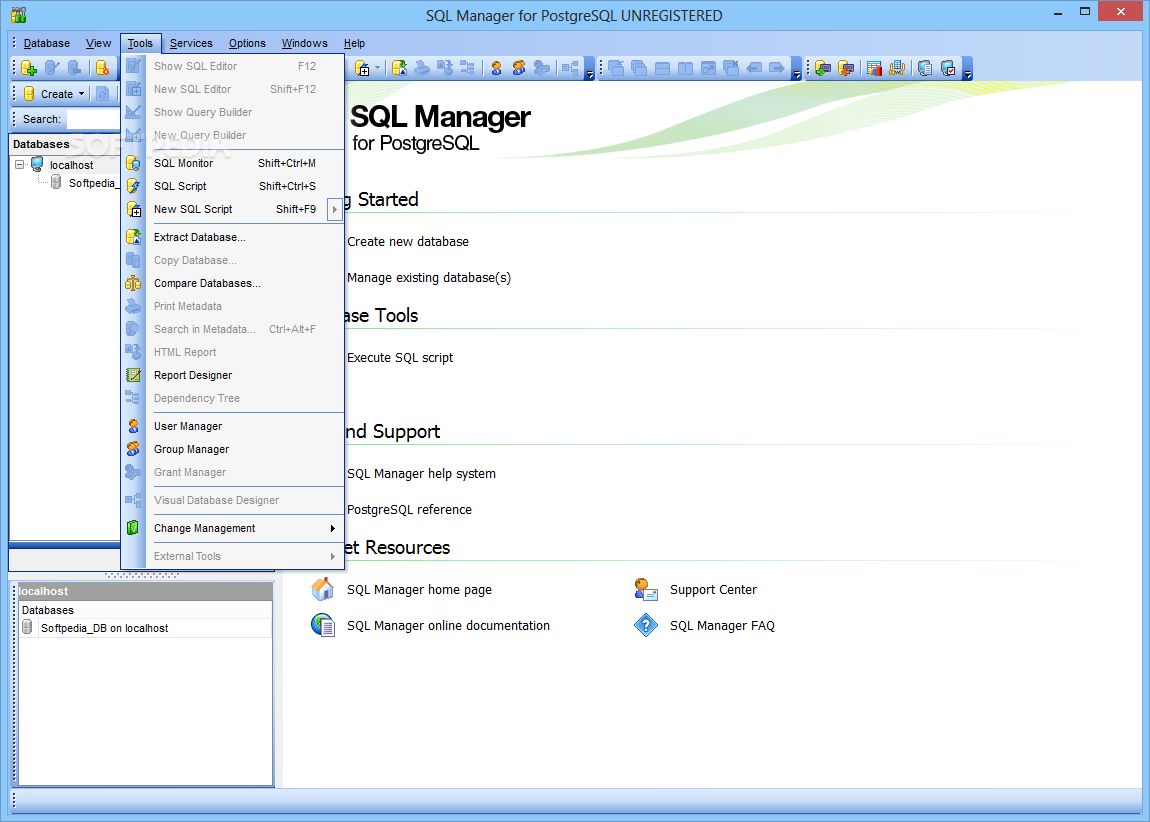Open the dropdown beside New SQL Script toolbar icon
Viewport: 1150px width, 822px height.
point(378,68)
